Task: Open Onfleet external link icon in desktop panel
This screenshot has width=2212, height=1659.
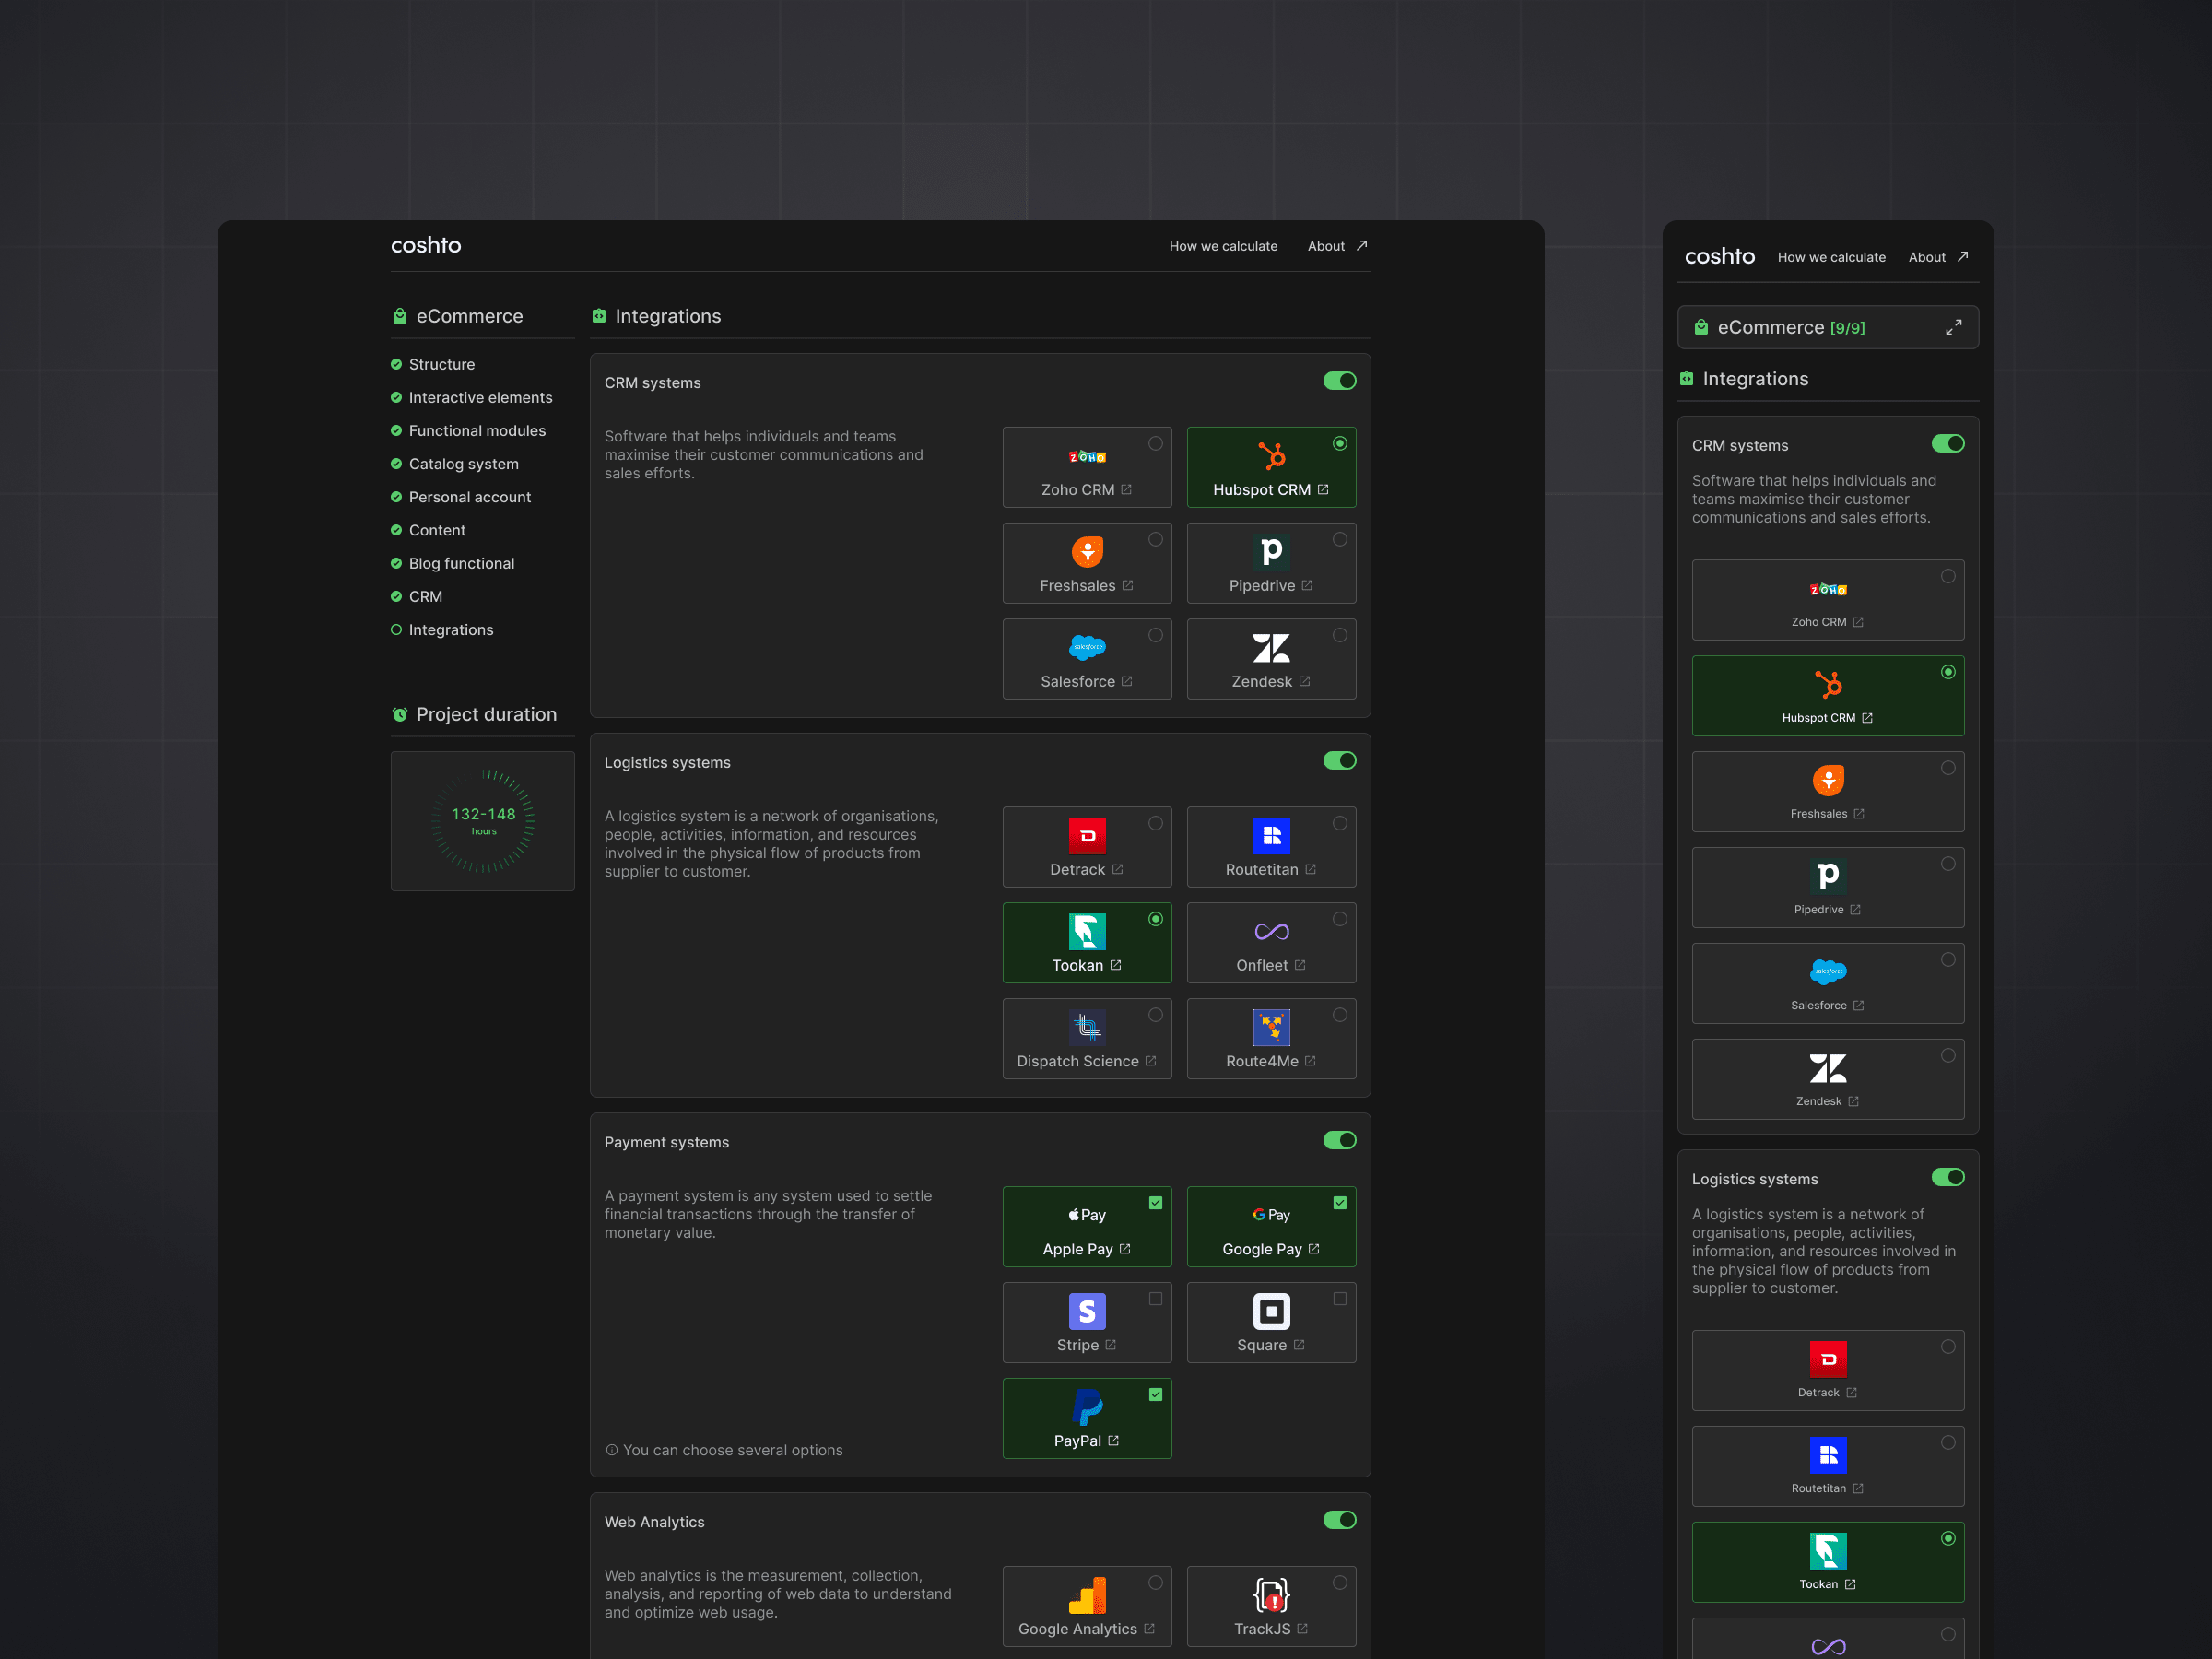Action: [1300, 966]
